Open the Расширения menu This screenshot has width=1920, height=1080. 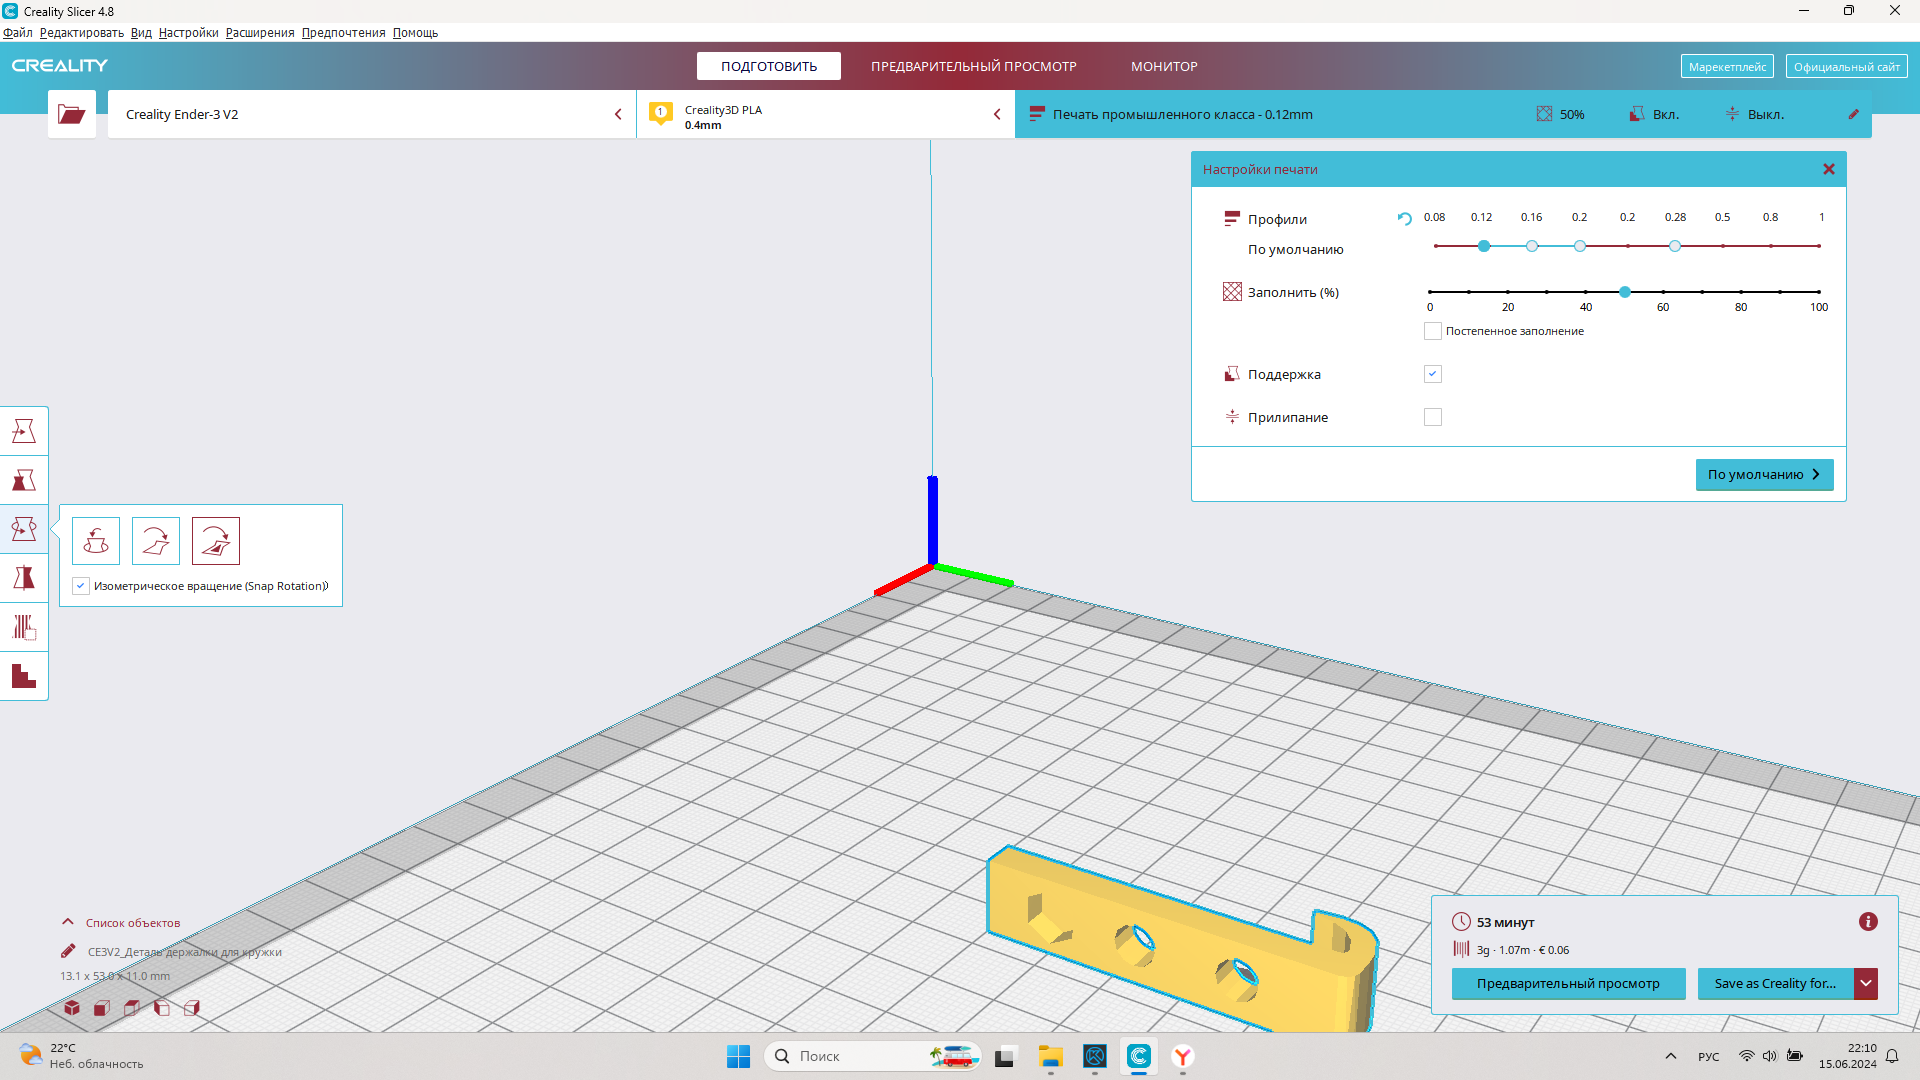click(260, 33)
